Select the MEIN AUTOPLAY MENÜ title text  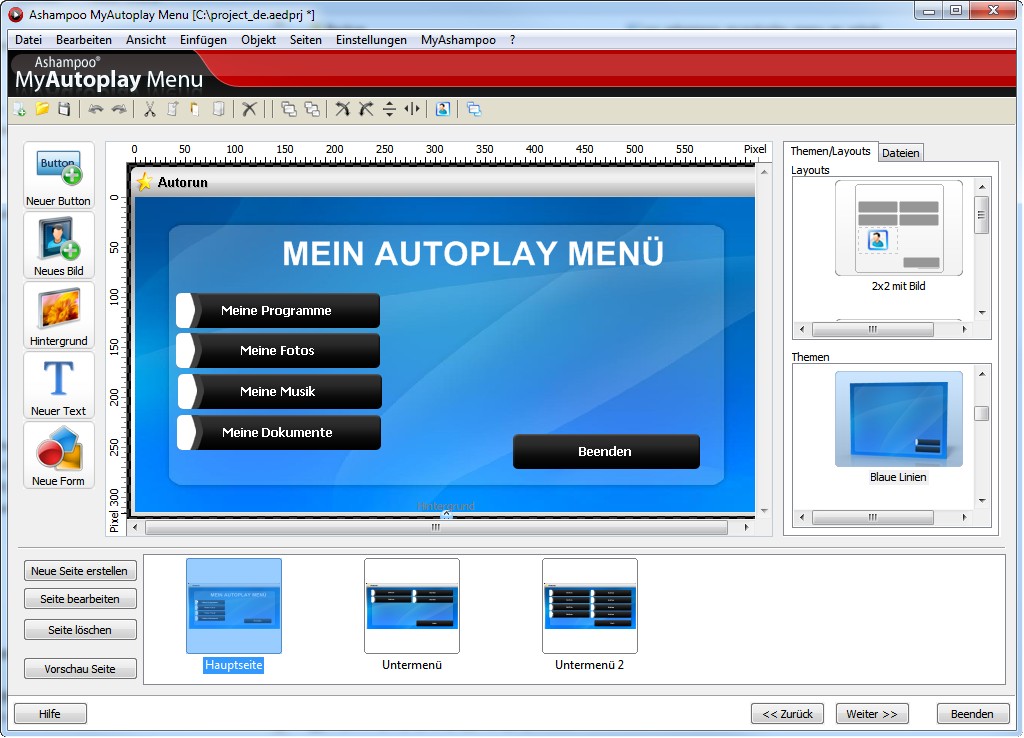[473, 253]
